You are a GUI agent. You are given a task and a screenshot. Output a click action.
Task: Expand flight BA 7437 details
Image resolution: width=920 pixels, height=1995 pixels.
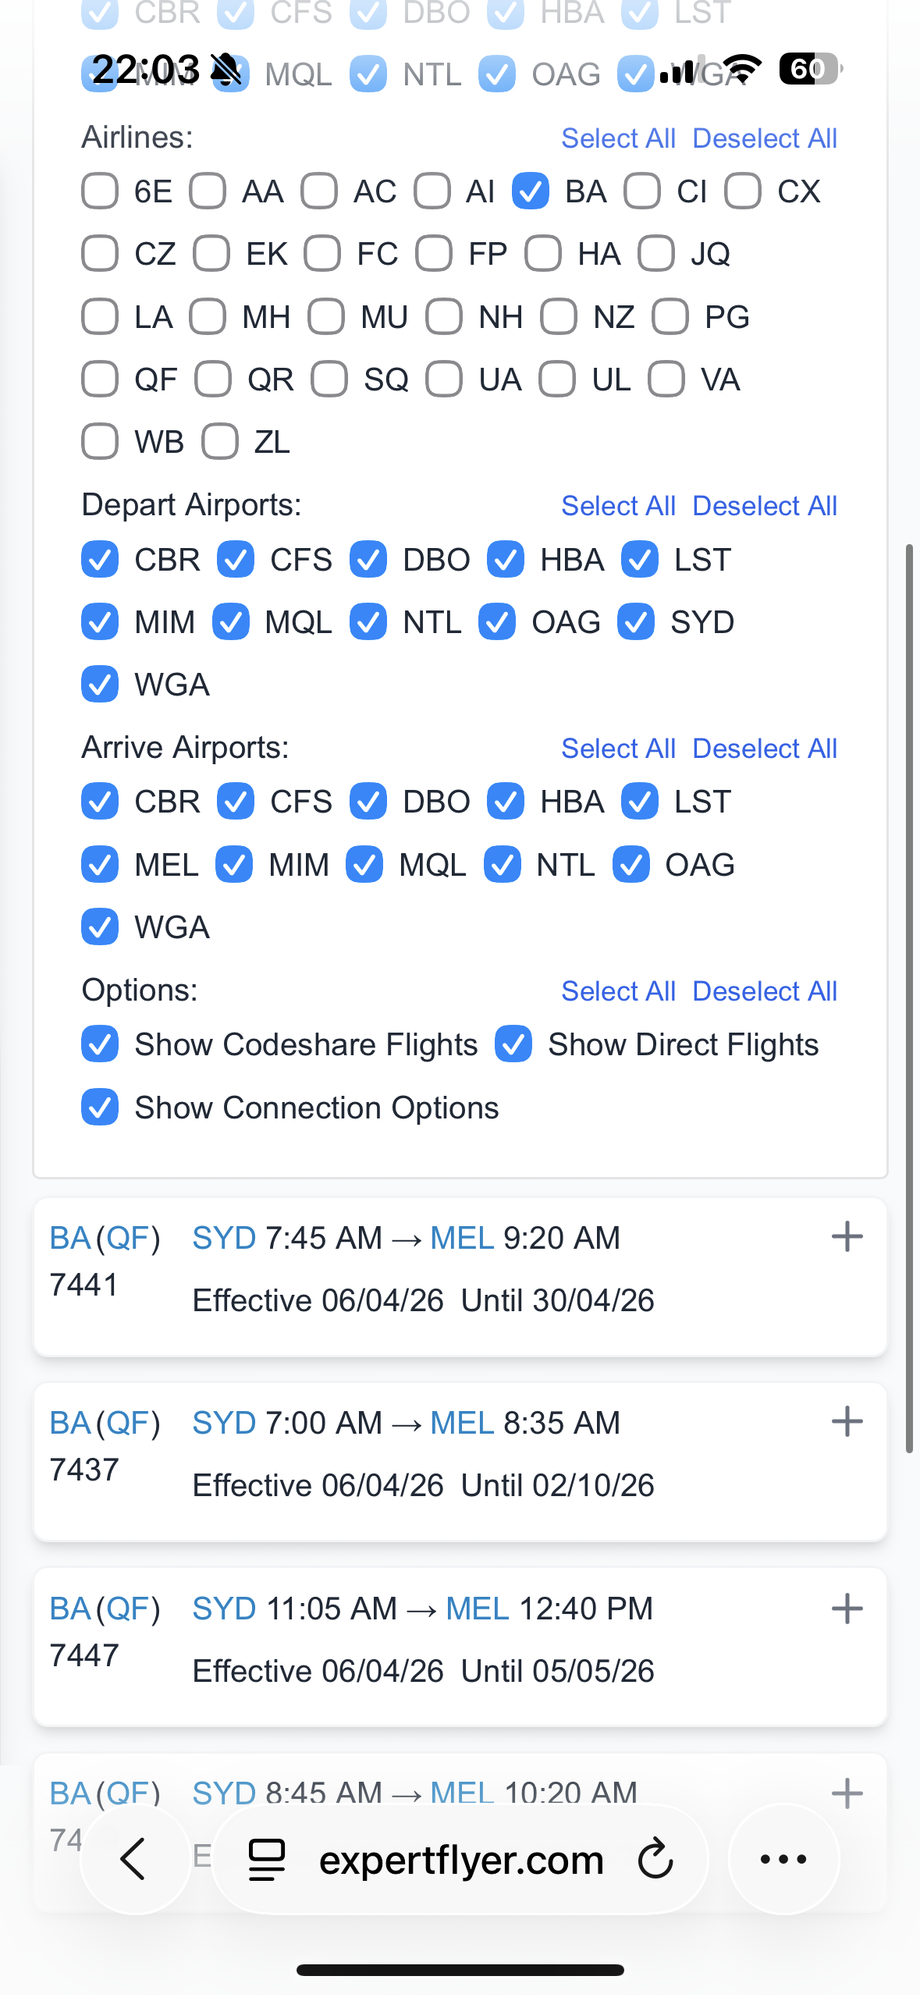point(847,1422)
